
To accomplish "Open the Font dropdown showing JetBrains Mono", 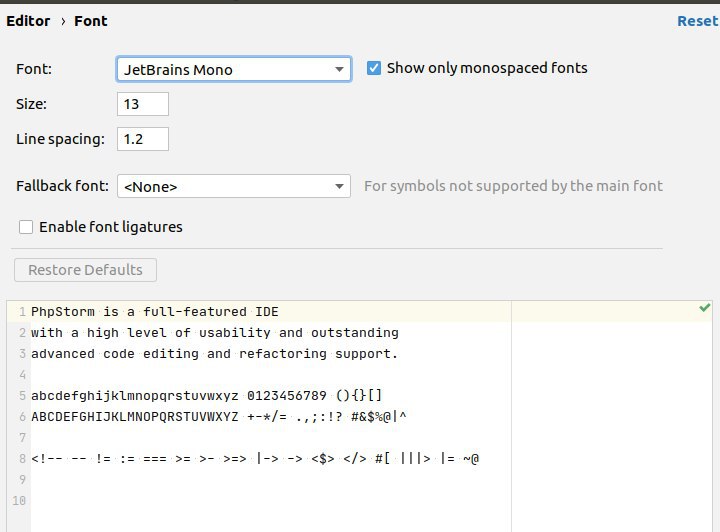I will click(234, 69).
